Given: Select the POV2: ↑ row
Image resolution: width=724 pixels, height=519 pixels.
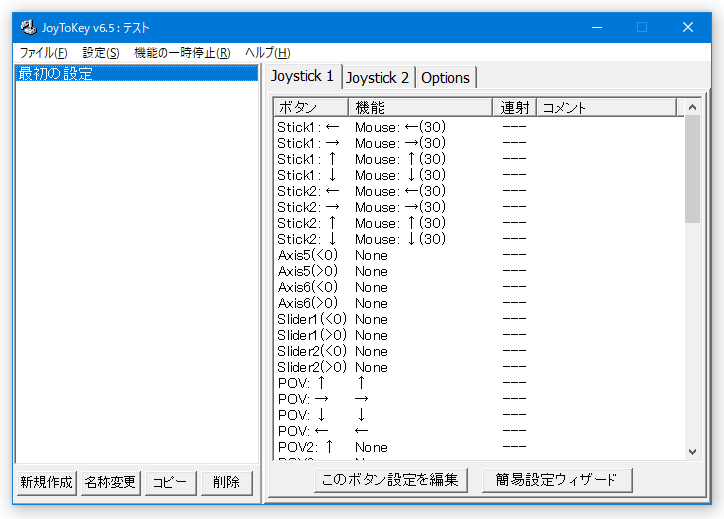Looking at the screenshot, I should (x=479, y=447).
